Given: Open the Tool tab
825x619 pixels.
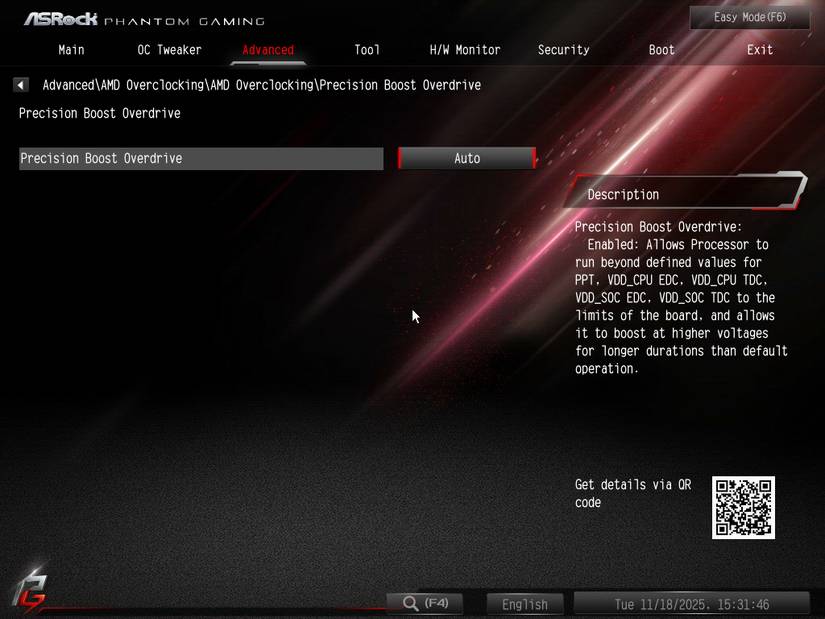Looking at the screenshot, I should point(367,50).
